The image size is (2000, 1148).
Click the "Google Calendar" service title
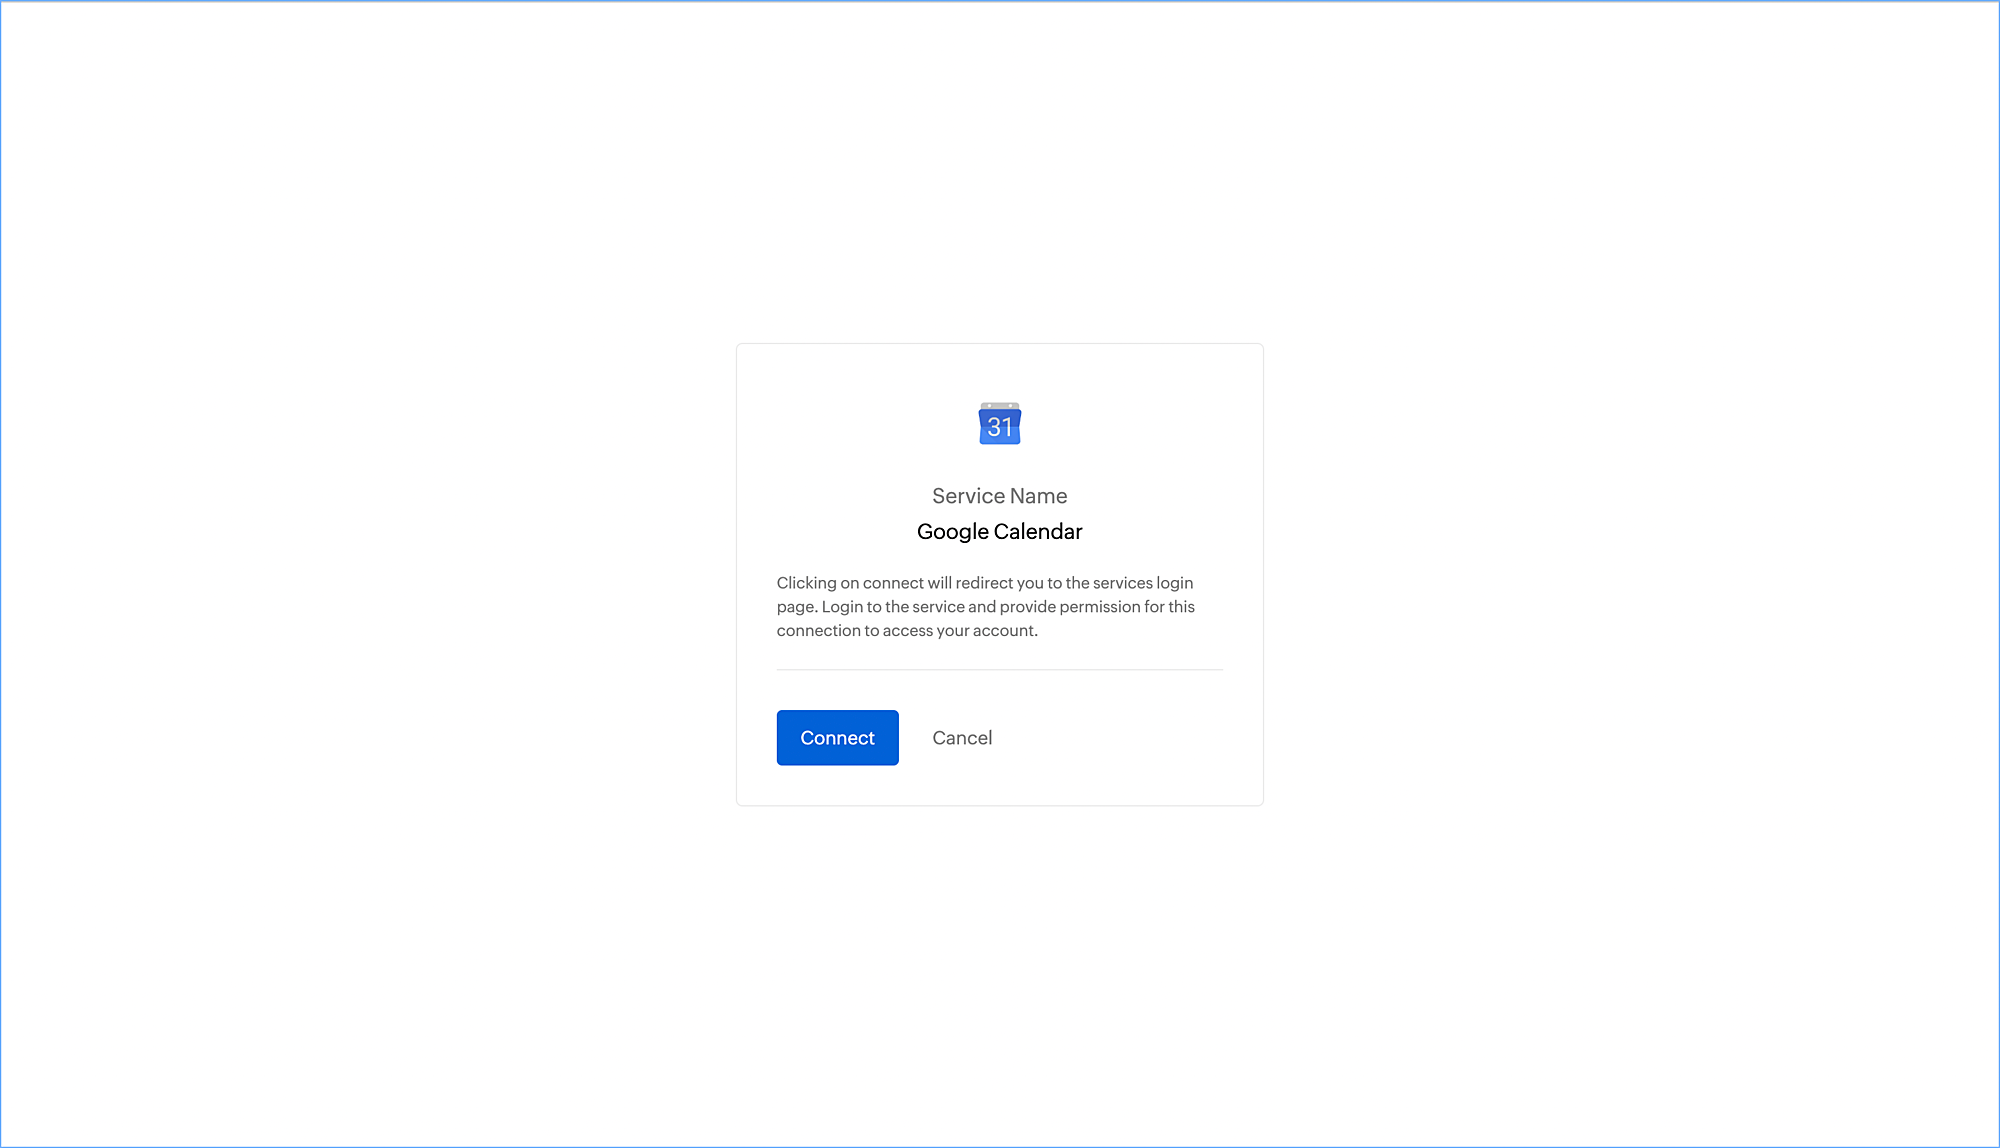(x=999, y=532)
